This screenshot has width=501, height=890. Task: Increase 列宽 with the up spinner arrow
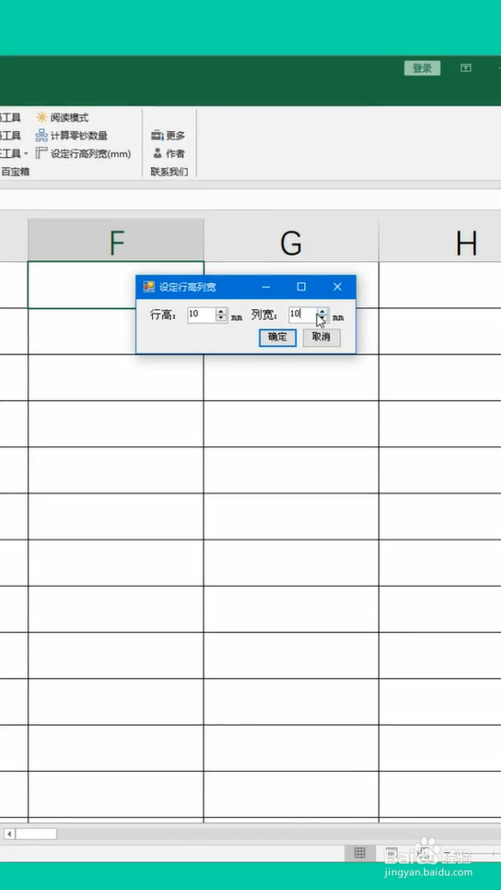322,311
